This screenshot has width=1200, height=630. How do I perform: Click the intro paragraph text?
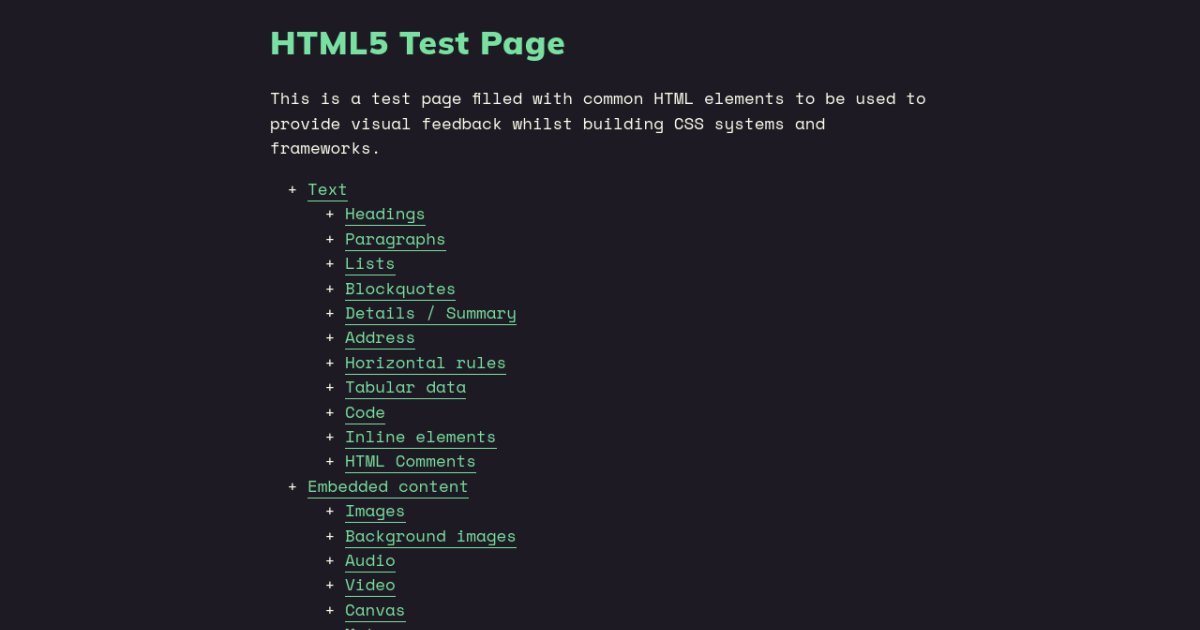coord(597,124)
